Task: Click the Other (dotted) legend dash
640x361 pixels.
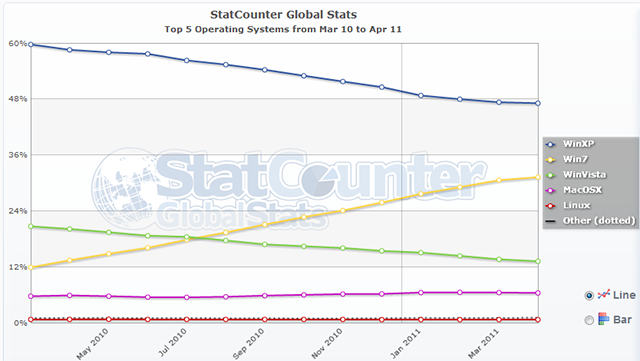Action: pyautogui.click(x=551, y=221)
